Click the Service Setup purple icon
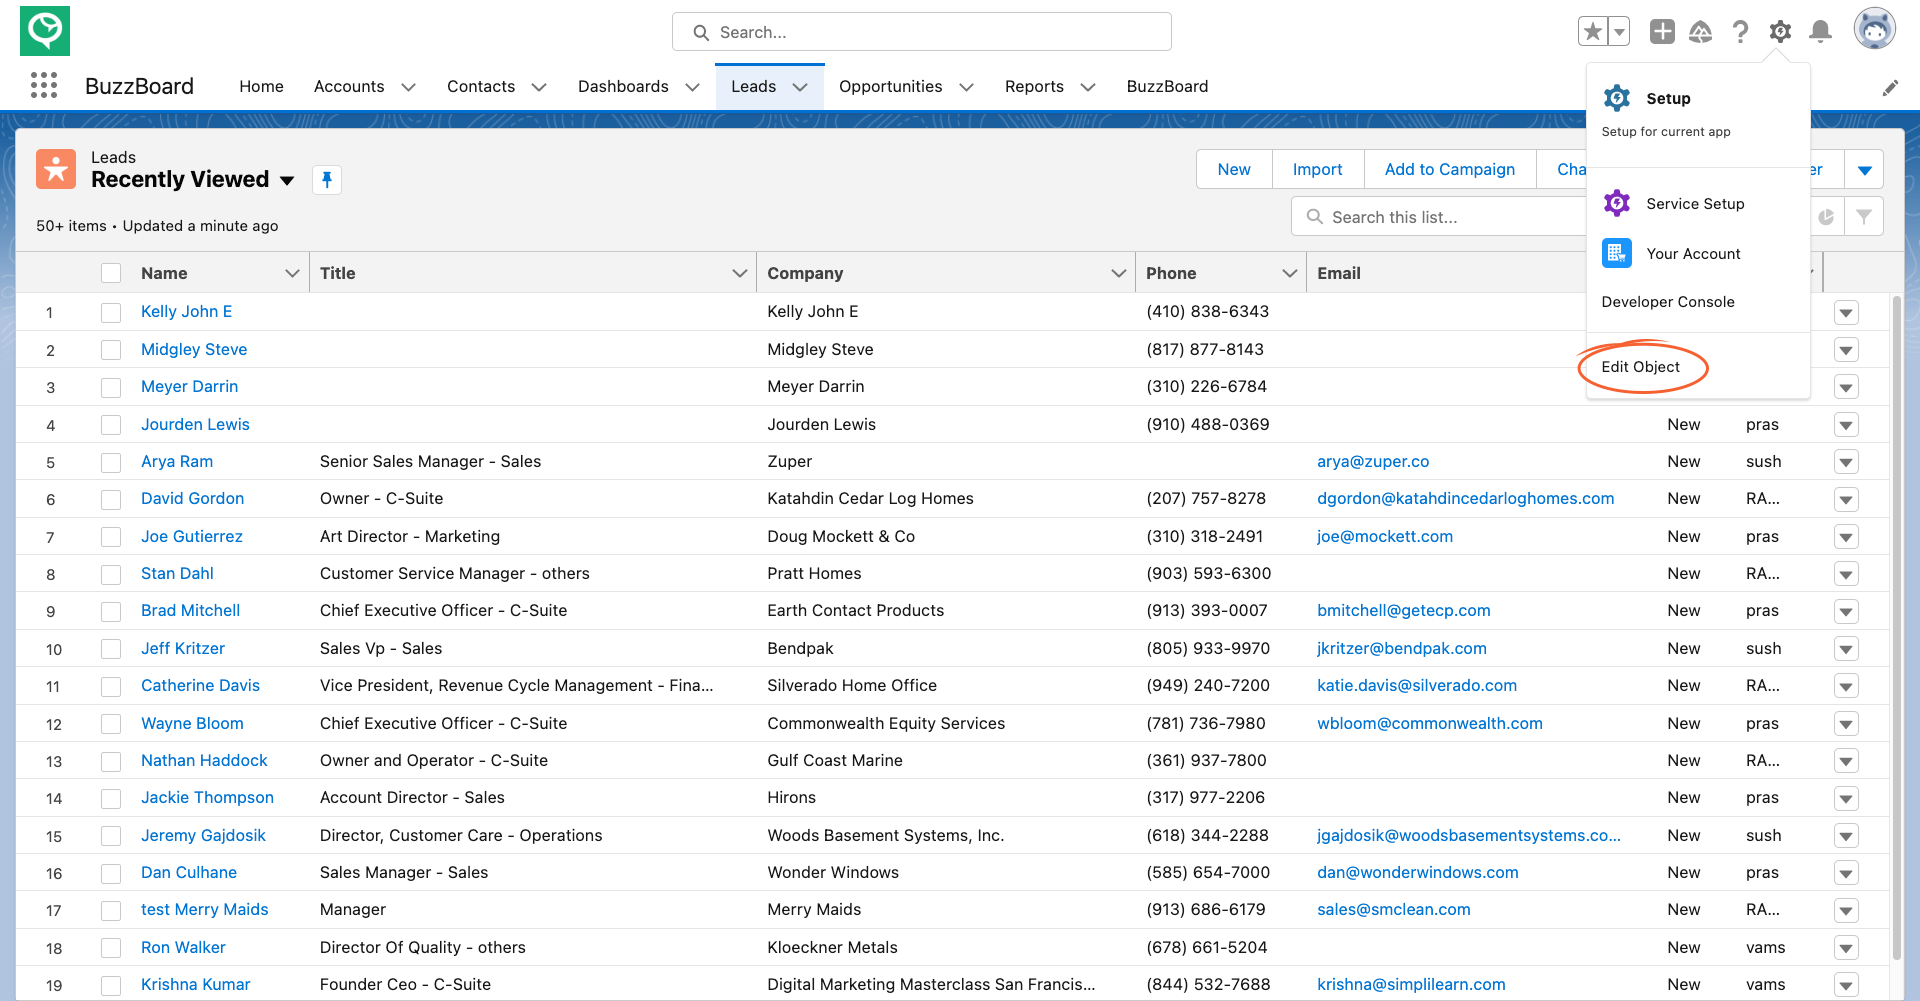The height and width of the screenshot is (1001, 1920). click(x=1617, y=203)
